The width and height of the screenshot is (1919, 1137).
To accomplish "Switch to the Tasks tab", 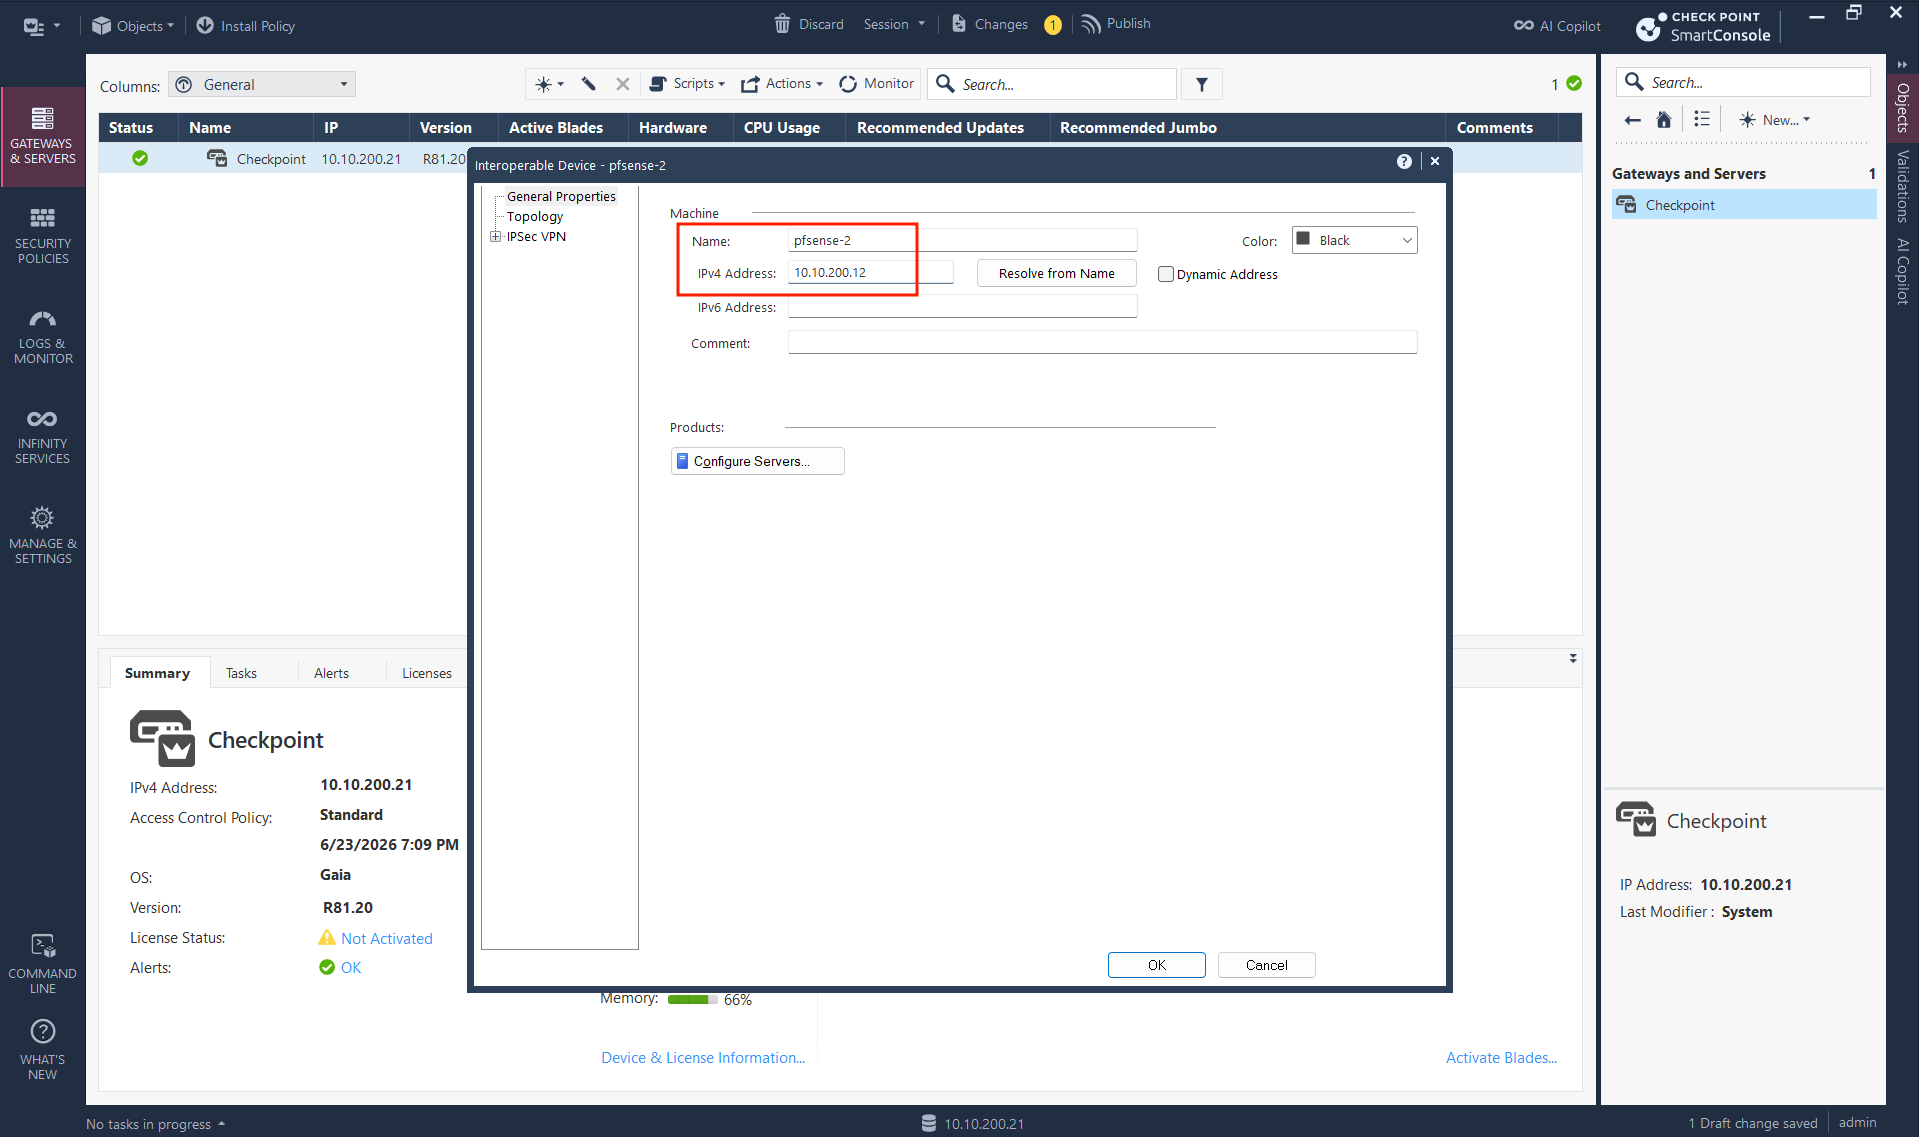I will pos(241,673).
